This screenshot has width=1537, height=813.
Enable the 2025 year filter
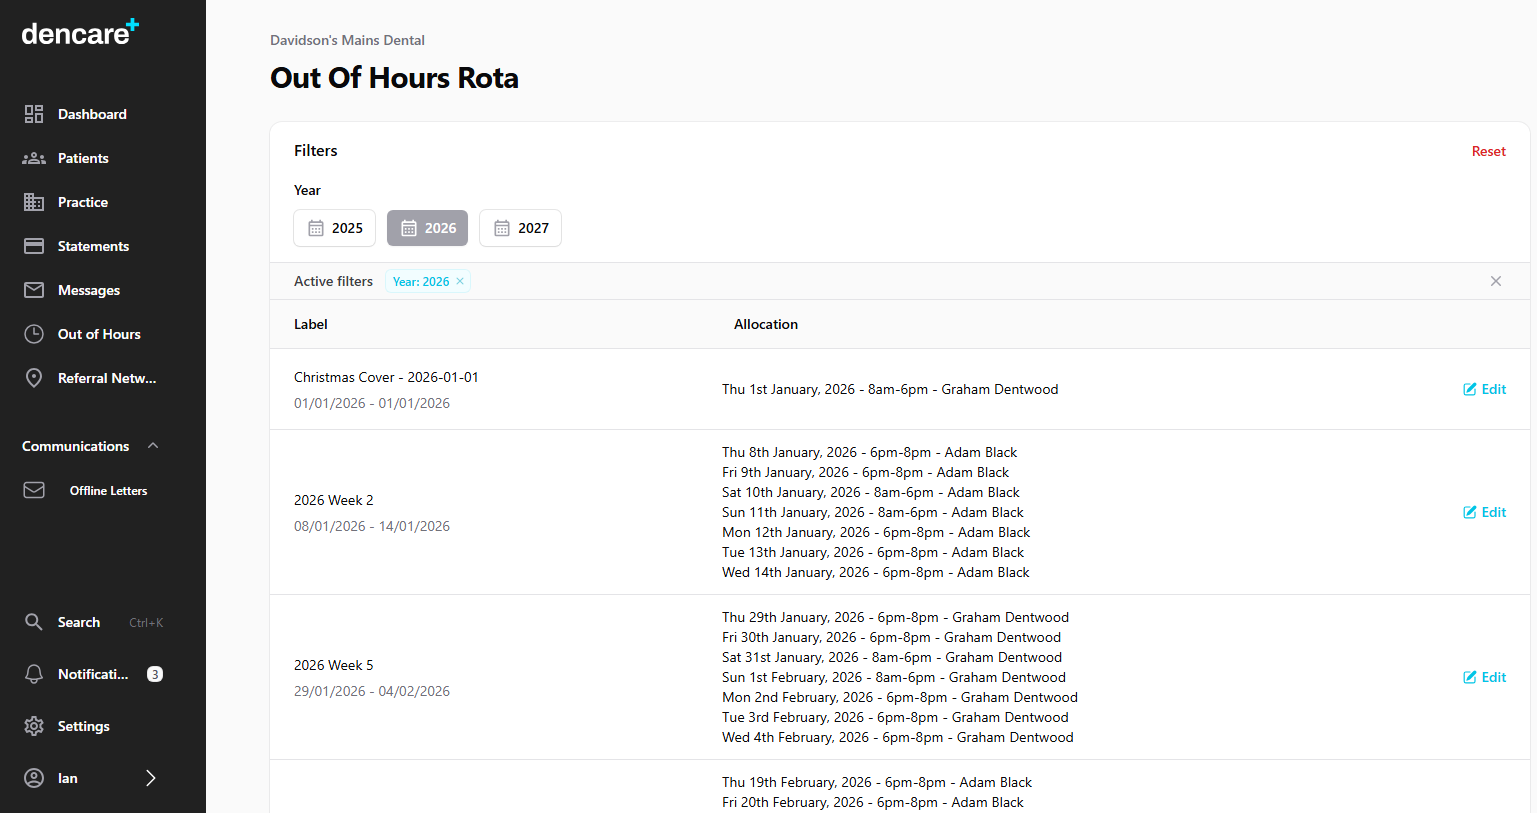(x=334, y=228)
